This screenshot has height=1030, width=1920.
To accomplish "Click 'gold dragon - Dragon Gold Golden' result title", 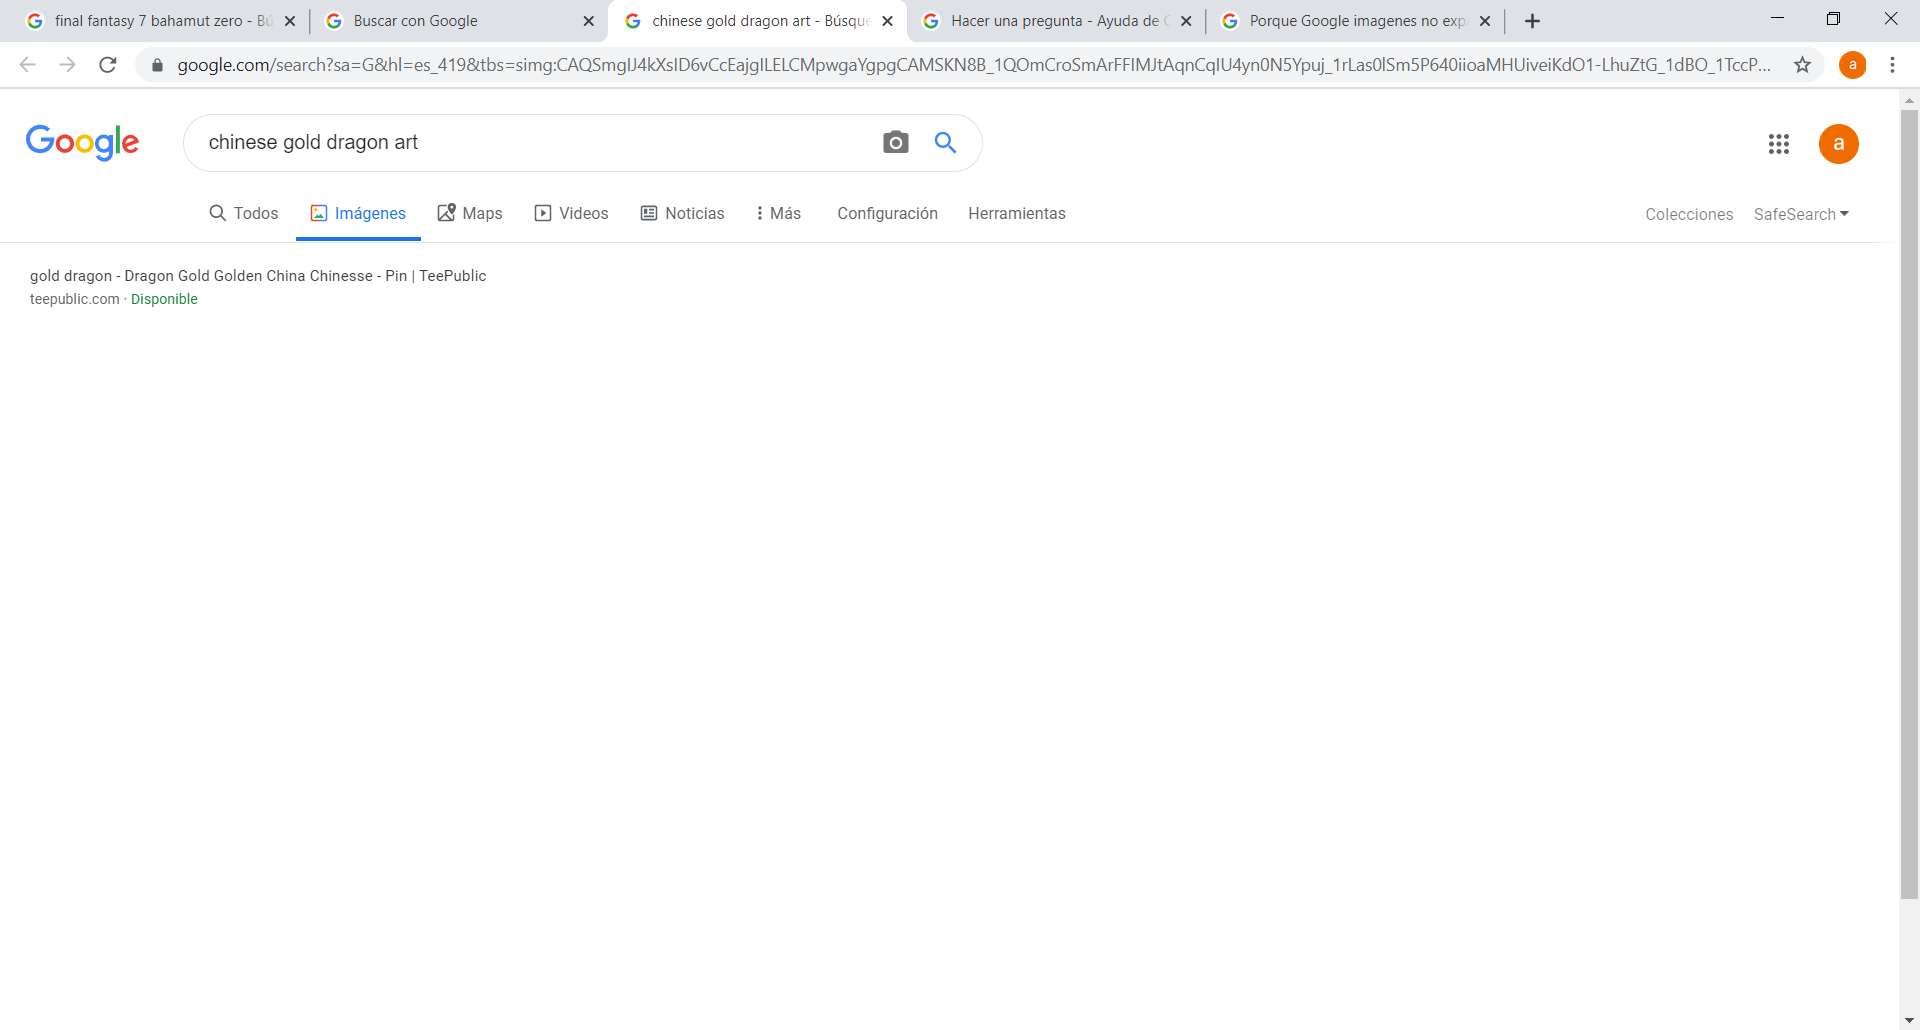I will point(258,275).
